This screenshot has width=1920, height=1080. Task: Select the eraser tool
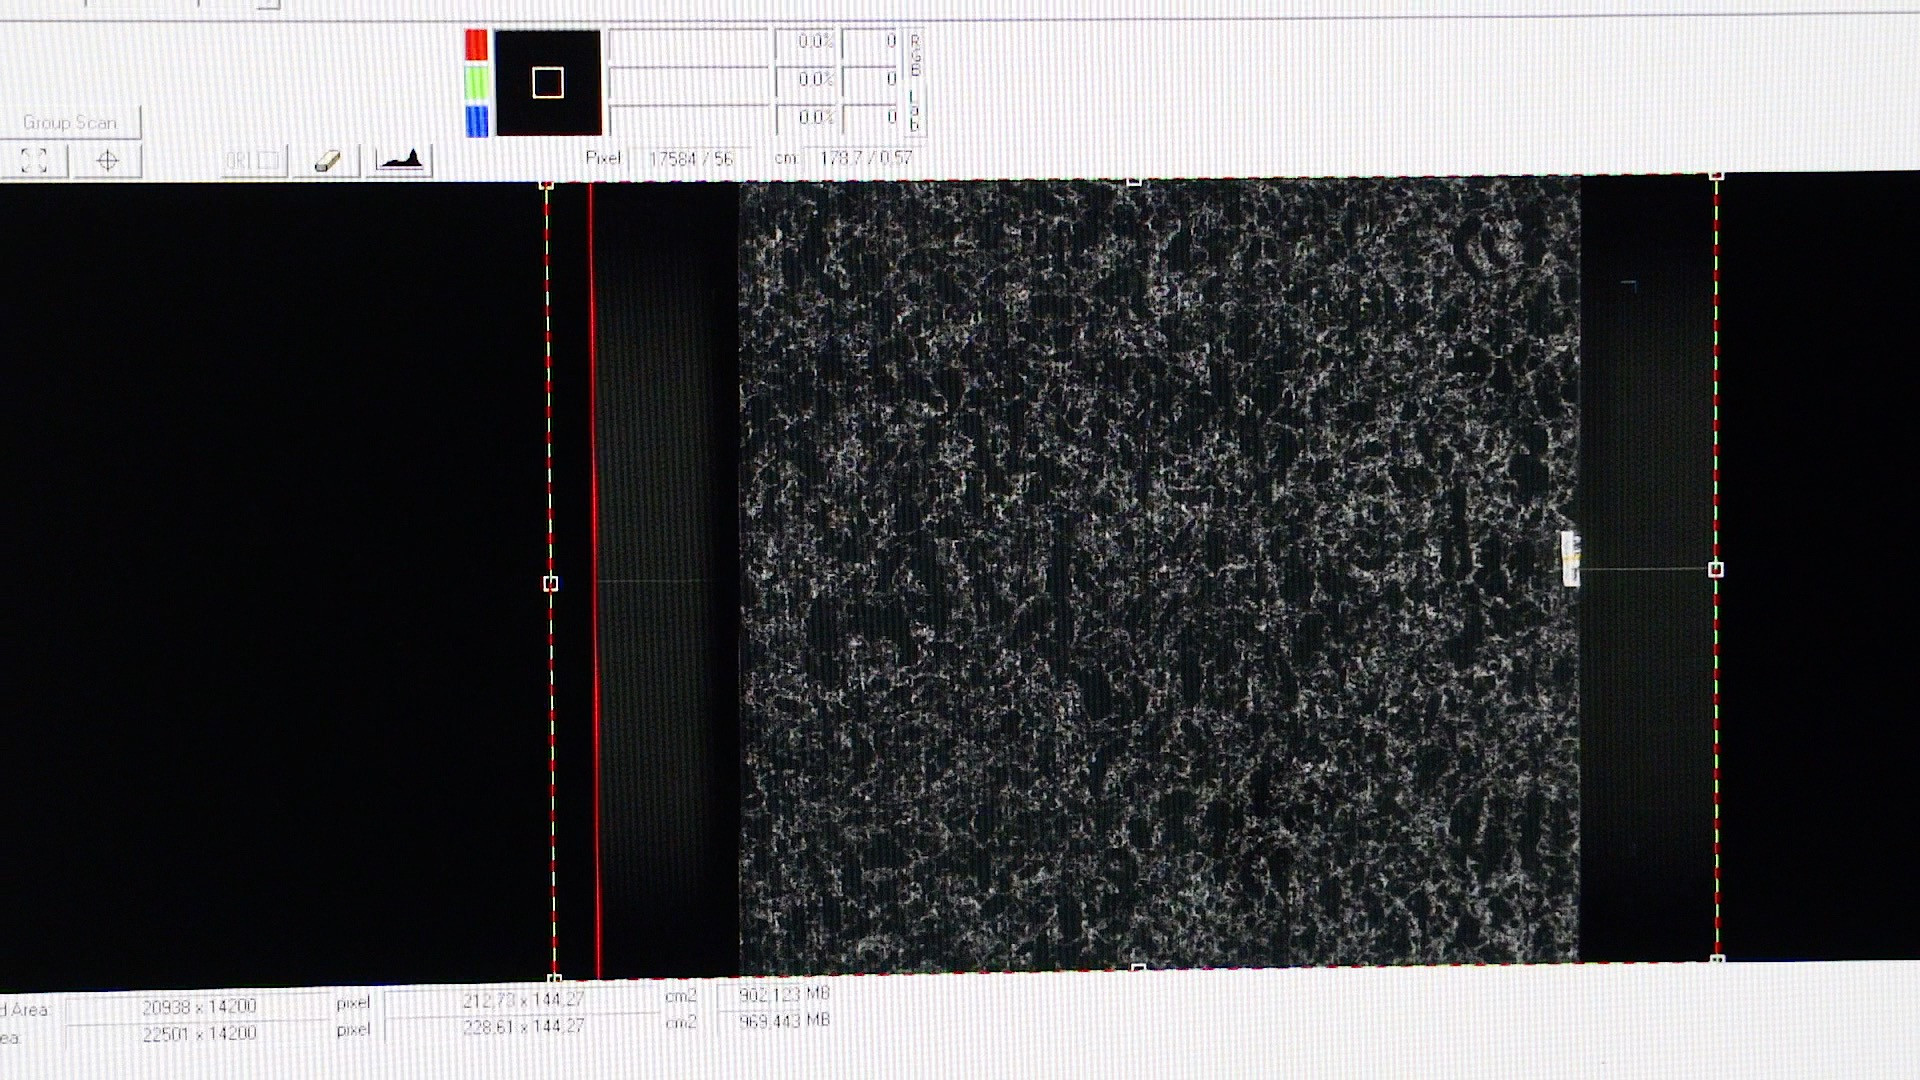[x=327, y=161]
